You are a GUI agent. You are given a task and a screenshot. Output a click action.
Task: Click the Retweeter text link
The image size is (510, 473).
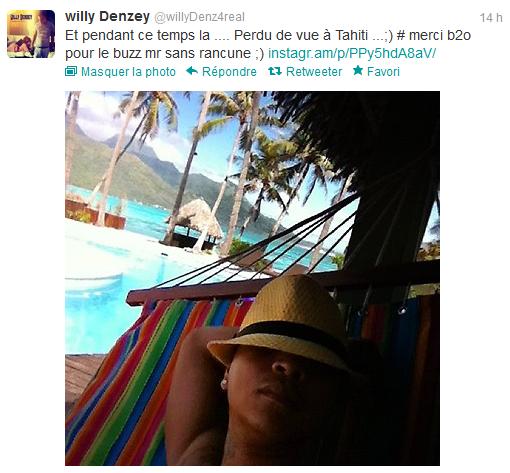314,72
